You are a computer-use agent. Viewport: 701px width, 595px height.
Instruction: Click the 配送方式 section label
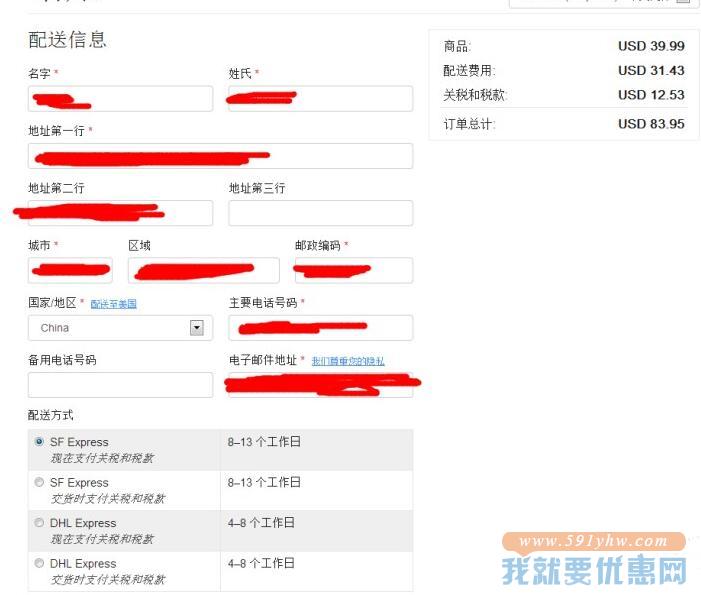(51, 415)
